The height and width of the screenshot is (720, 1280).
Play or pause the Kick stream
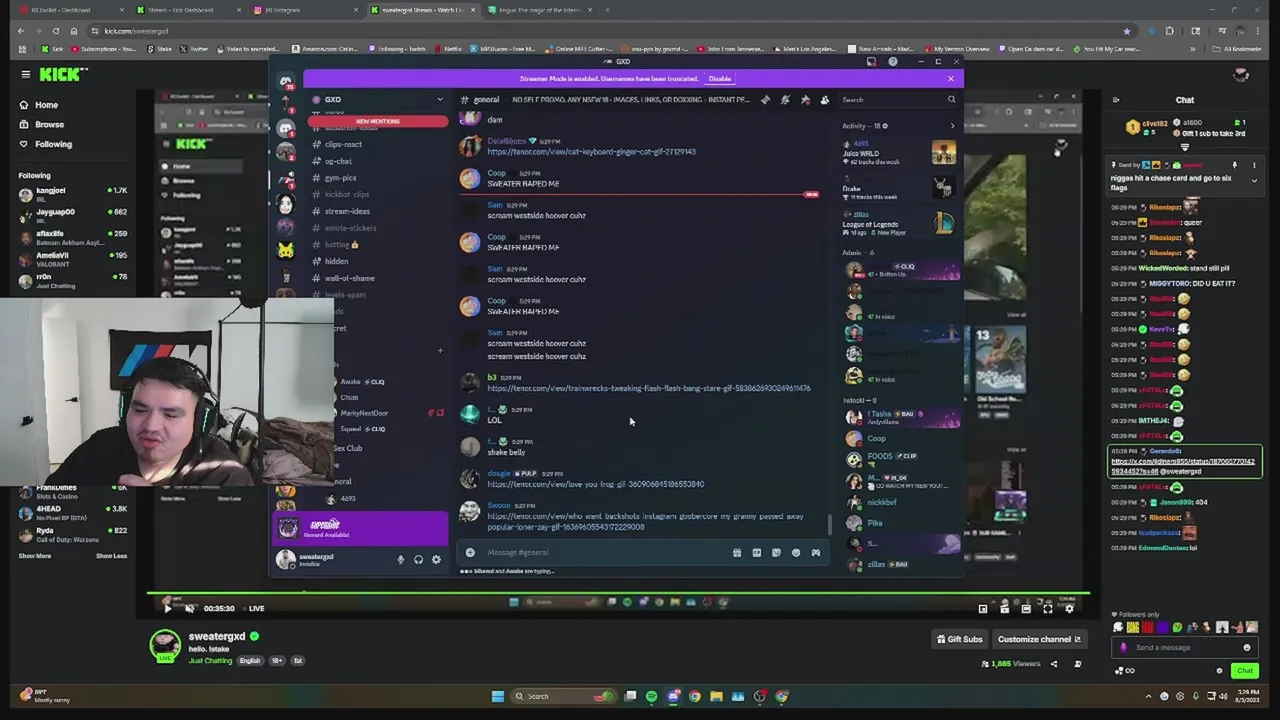168,608
